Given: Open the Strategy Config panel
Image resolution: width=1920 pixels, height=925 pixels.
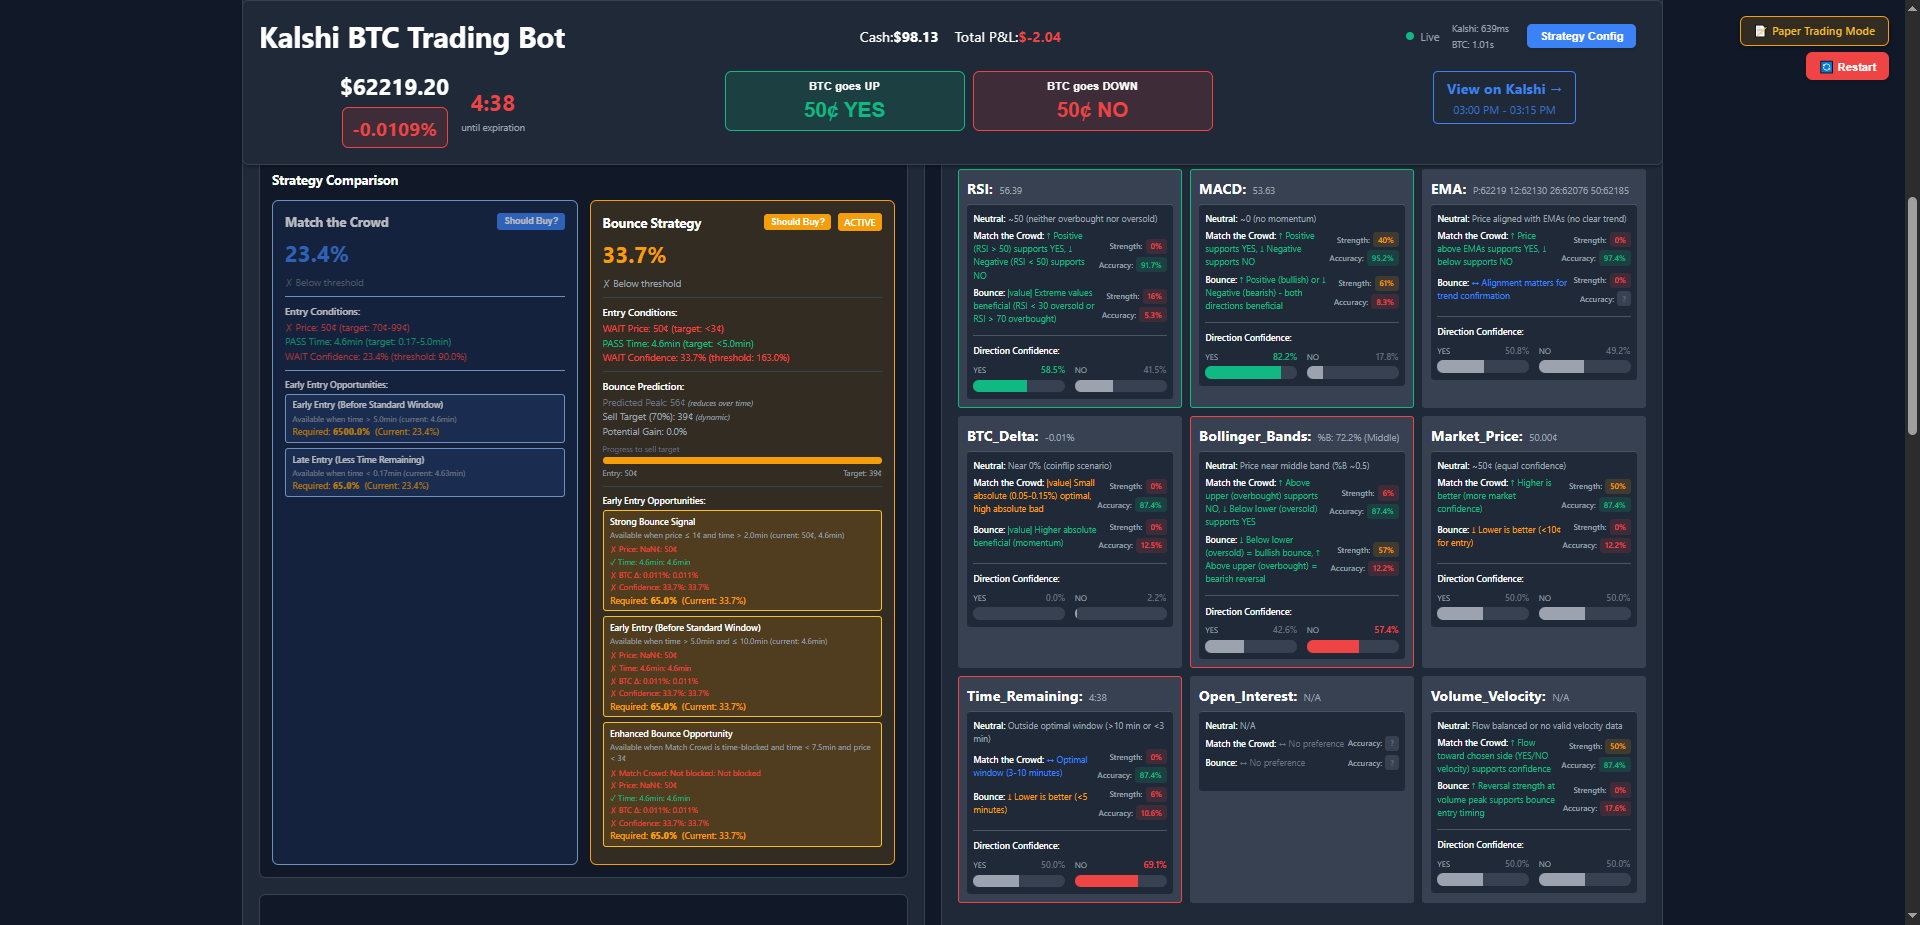Looking at the screenshot, I should [1581, 36].
